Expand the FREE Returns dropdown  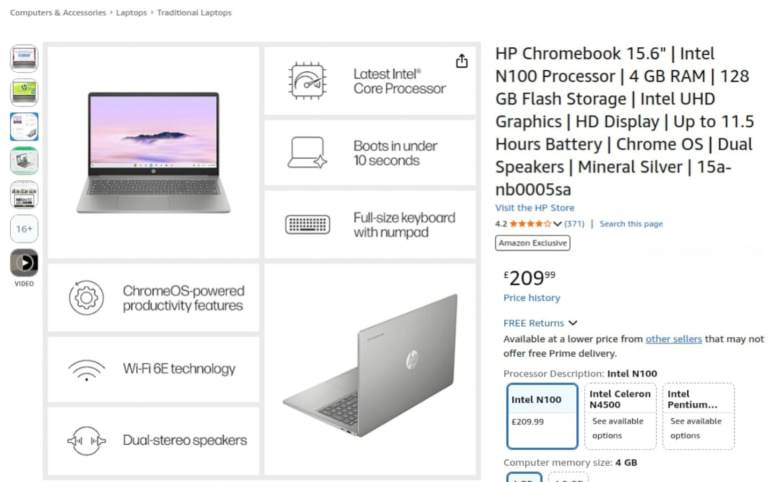click(573, 323)
